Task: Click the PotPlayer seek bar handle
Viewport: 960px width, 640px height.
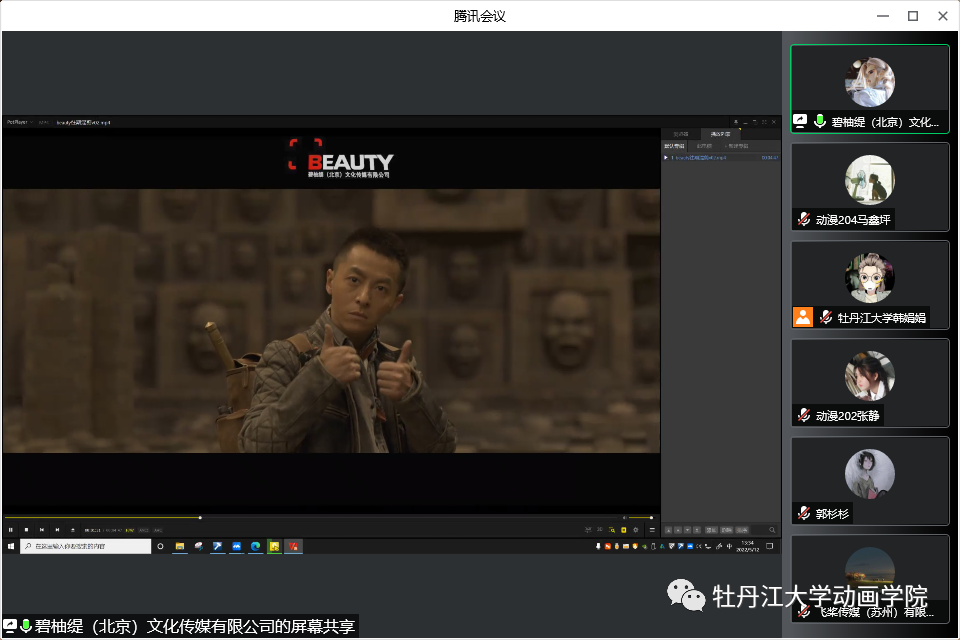Action: tap(200, 518)
